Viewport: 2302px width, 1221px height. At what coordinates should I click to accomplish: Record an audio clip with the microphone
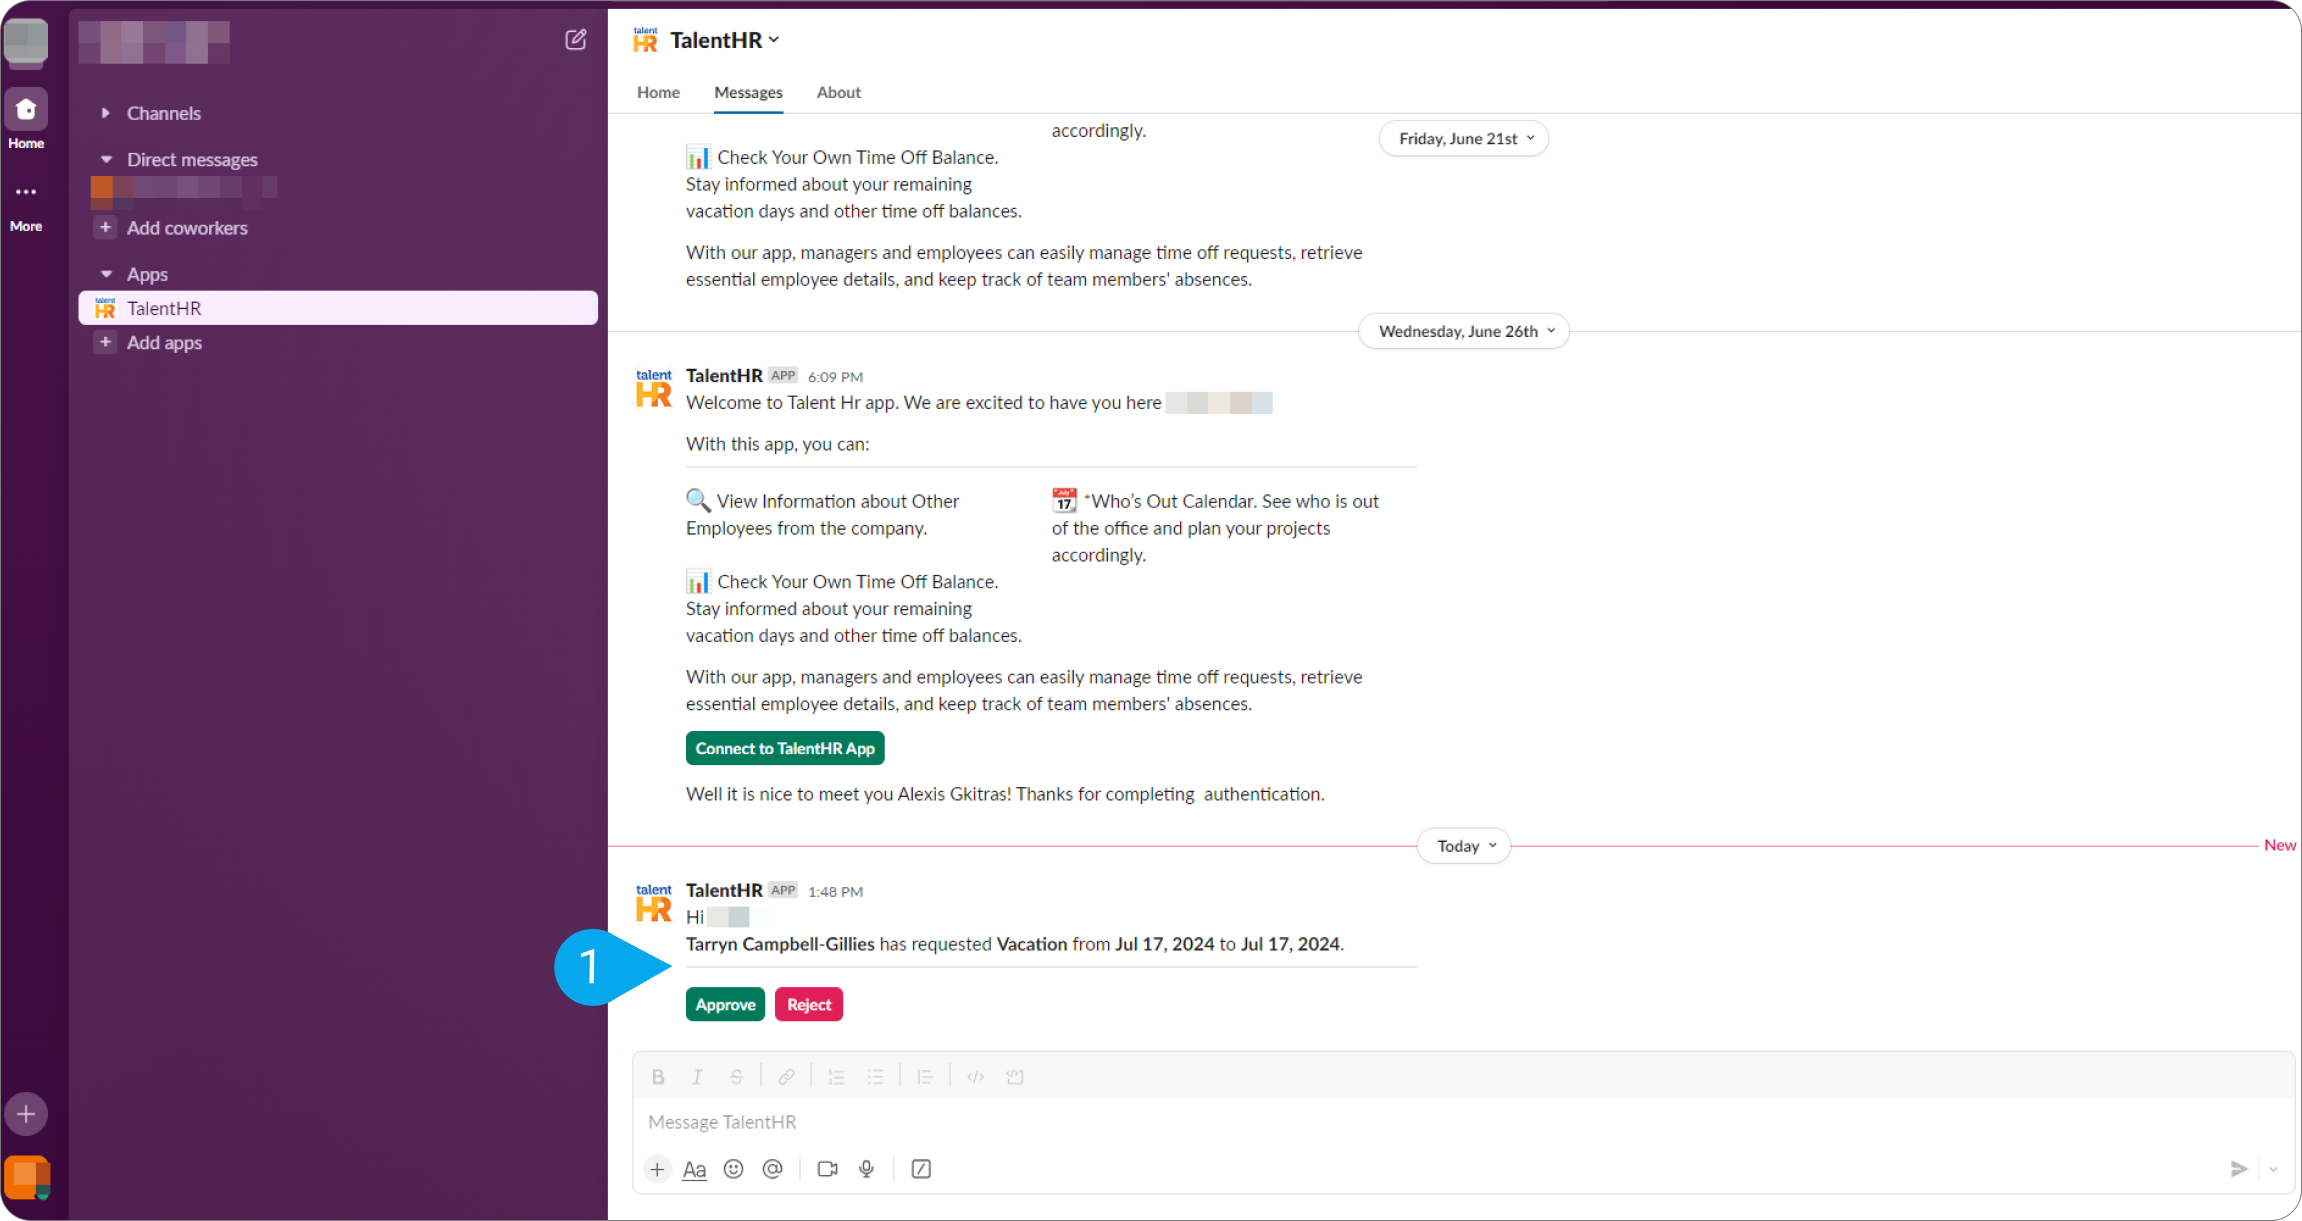(x=866, y=1169)
